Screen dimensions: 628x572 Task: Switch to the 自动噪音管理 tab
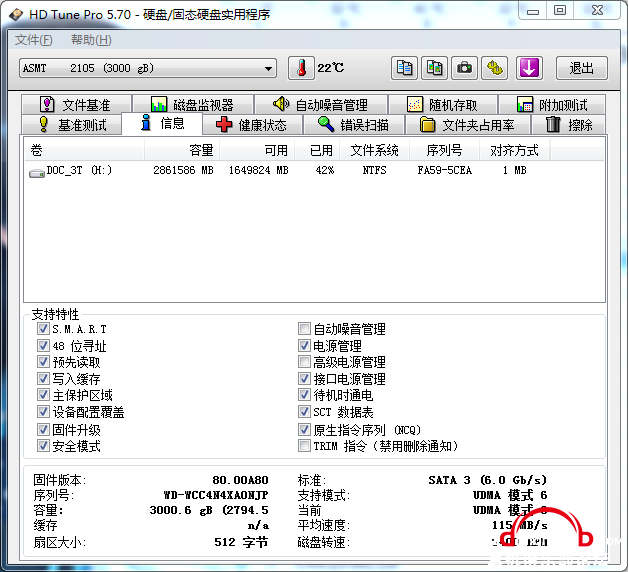click(321, 105)
